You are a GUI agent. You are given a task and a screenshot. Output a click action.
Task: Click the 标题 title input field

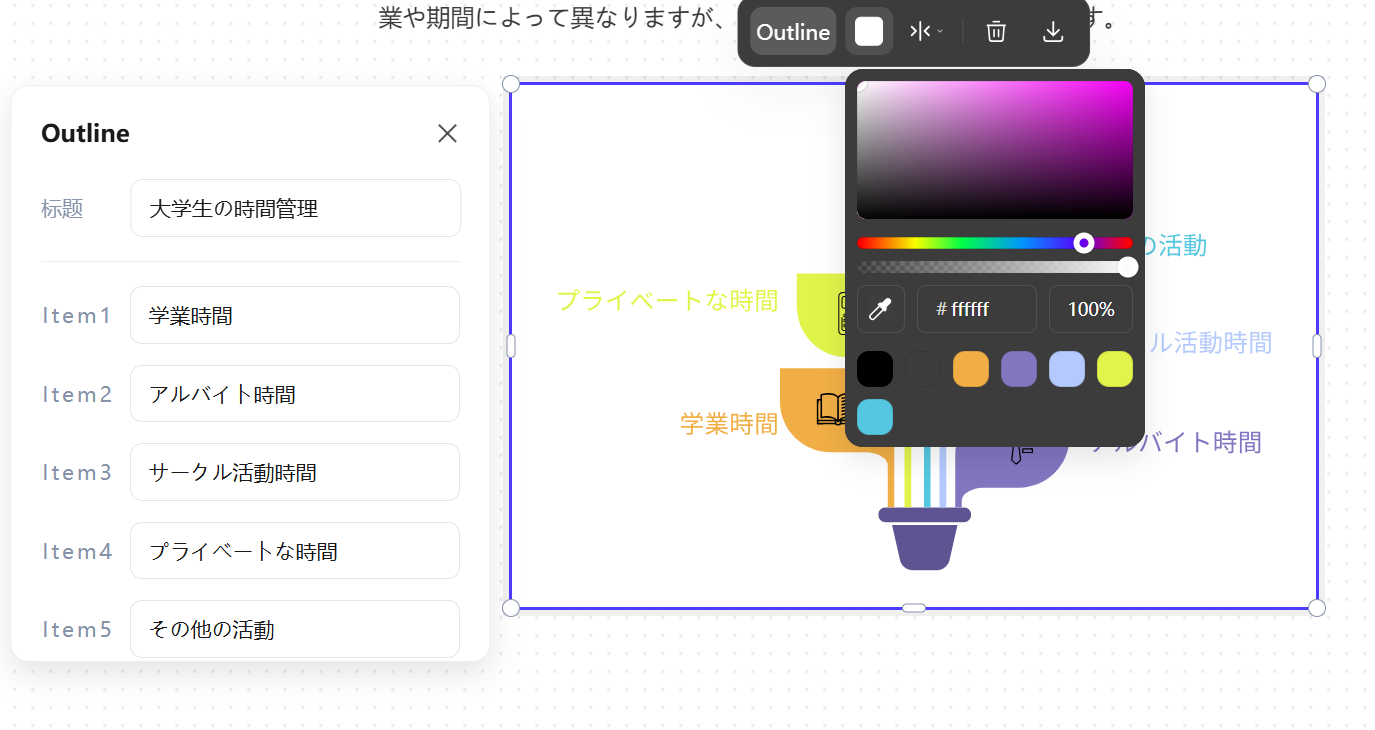tap(295, 209)
